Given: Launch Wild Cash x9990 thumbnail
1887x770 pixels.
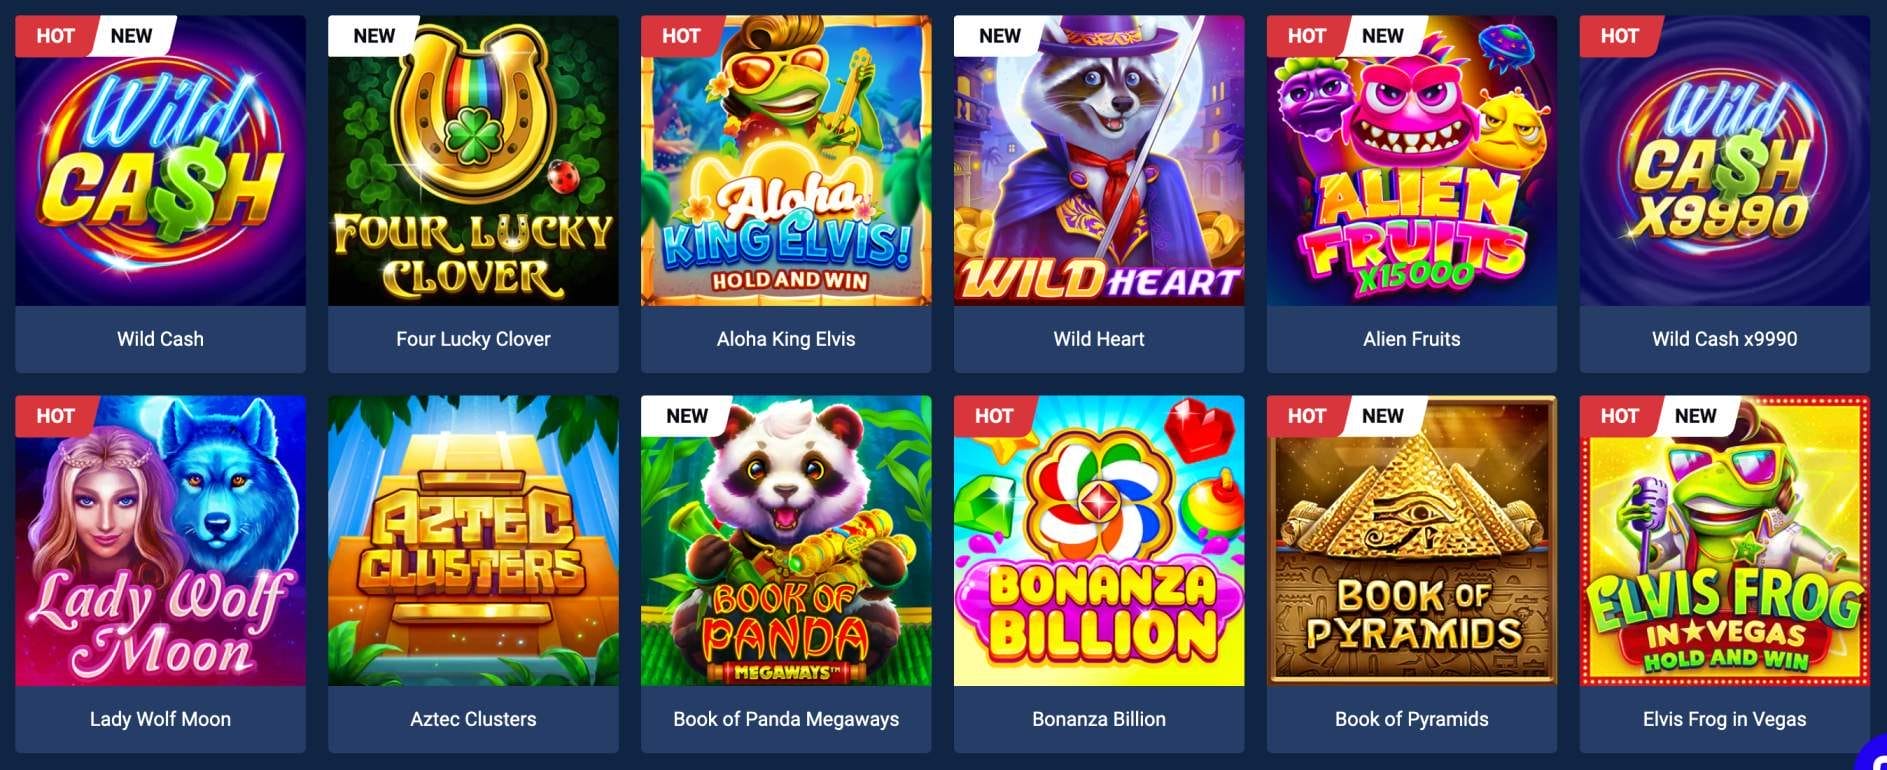Looking at the screenshot, I should click(1725, 160).
